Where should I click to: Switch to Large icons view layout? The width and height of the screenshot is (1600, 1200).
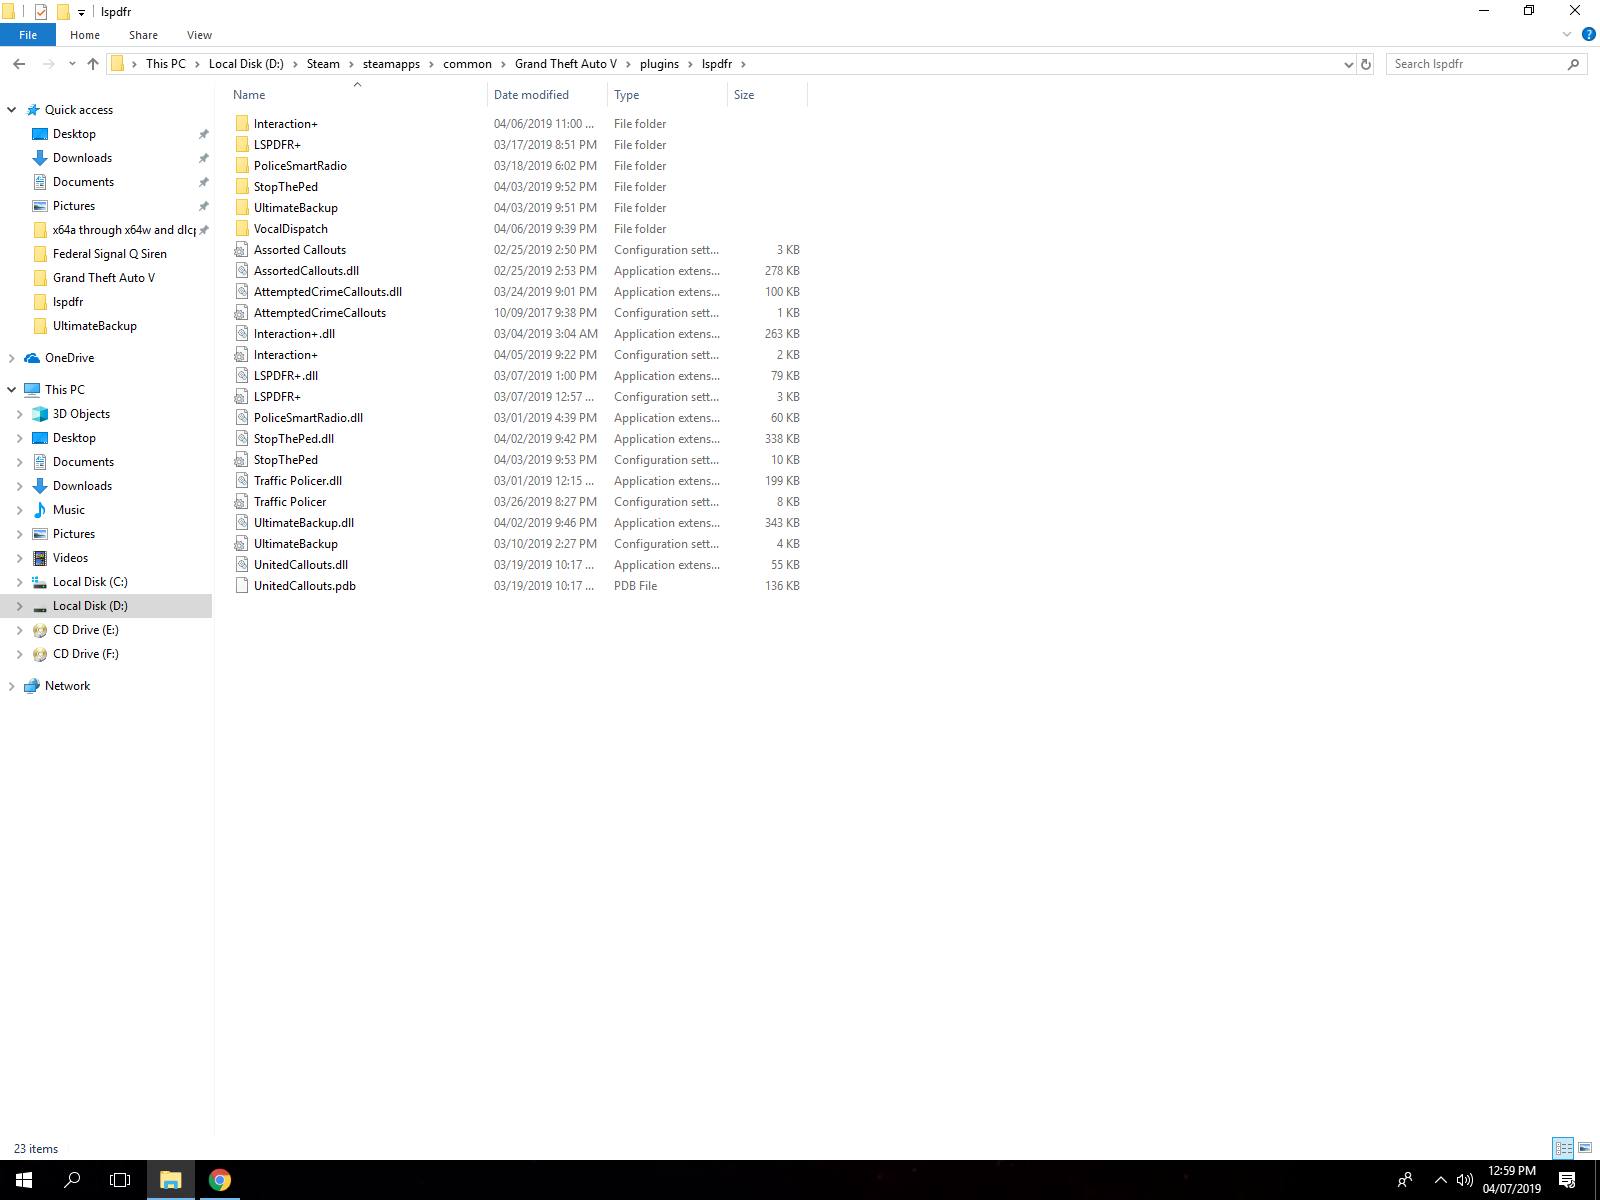coord(1585,1148)
